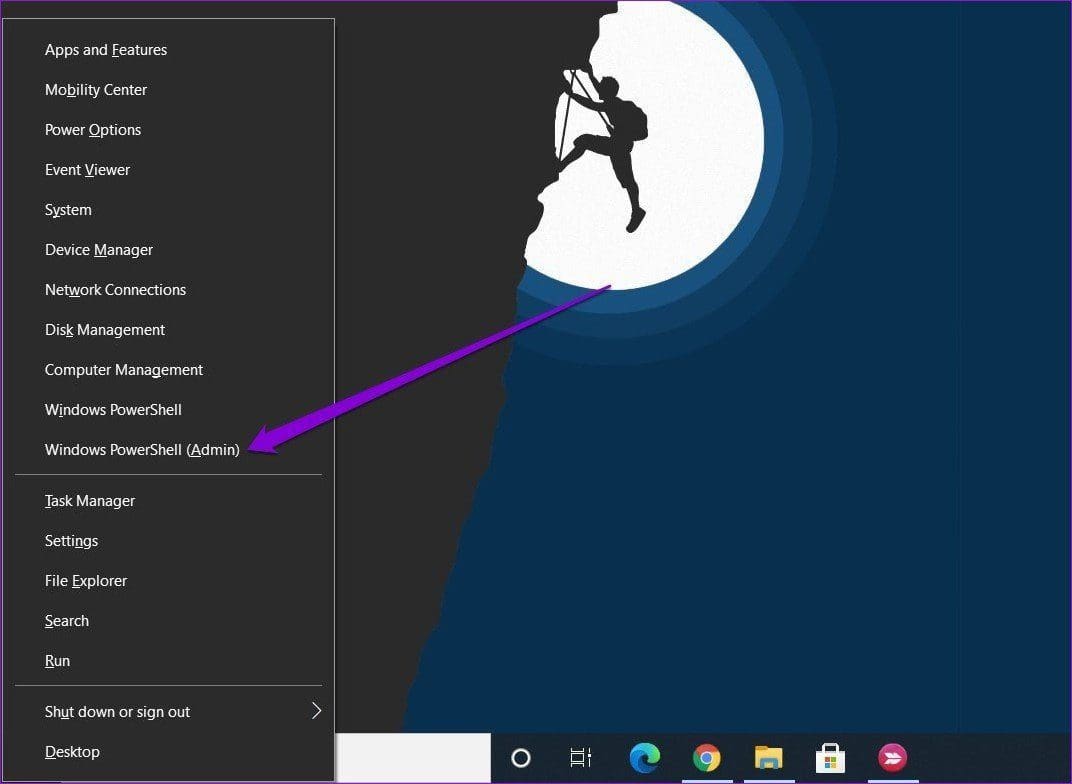Open the Run dialog entry

click(x=168, y=661)
